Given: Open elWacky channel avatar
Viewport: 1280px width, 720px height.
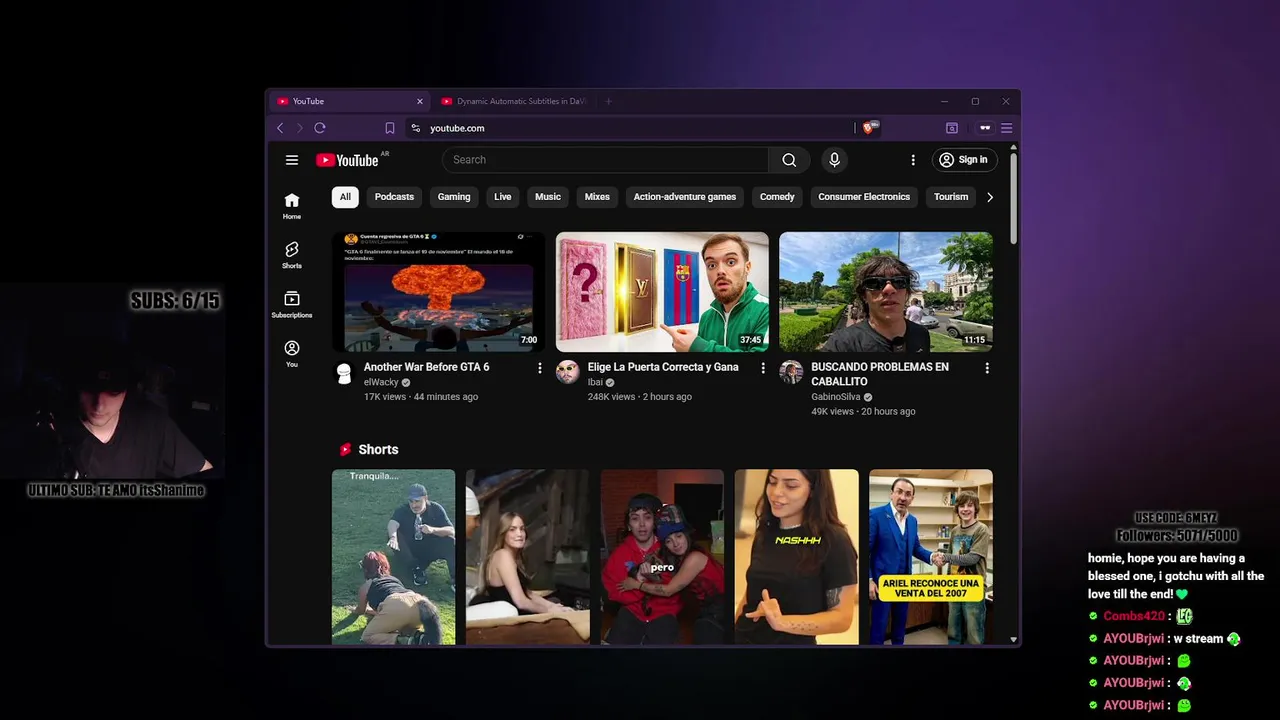Looking at the screenshot, I should click(344, 373).
